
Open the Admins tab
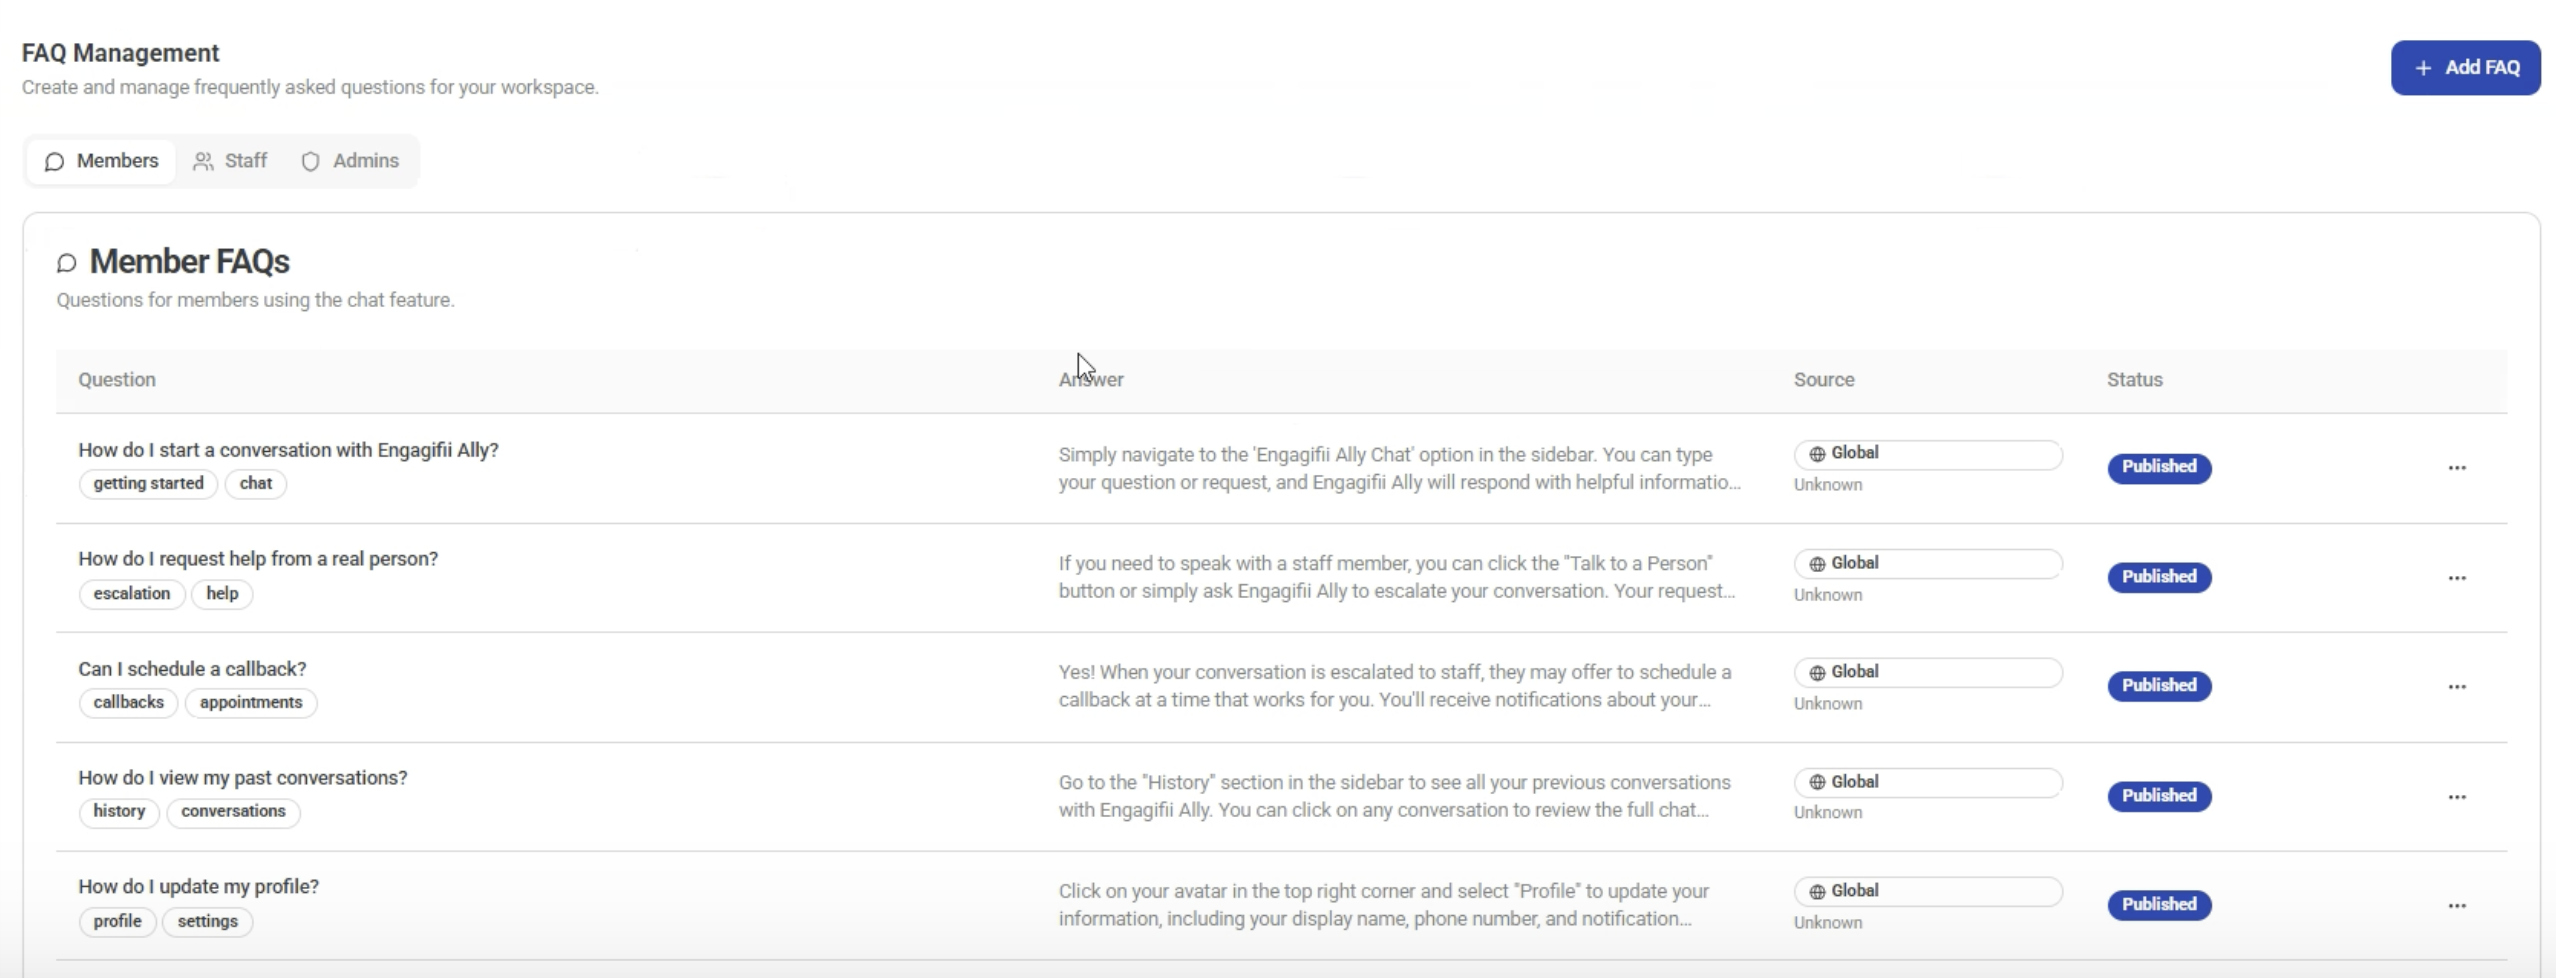coord(350,161)
